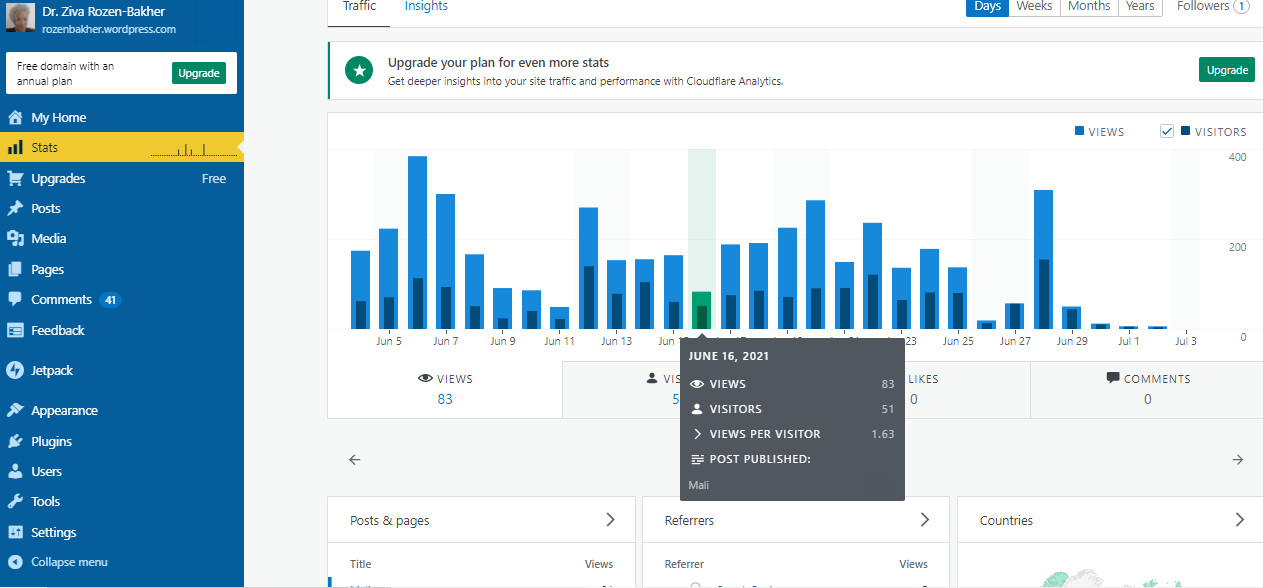The width and height of the screenshot is (1263, 588).
Task: Open Feedback menu item
Action: click(122, 330)
